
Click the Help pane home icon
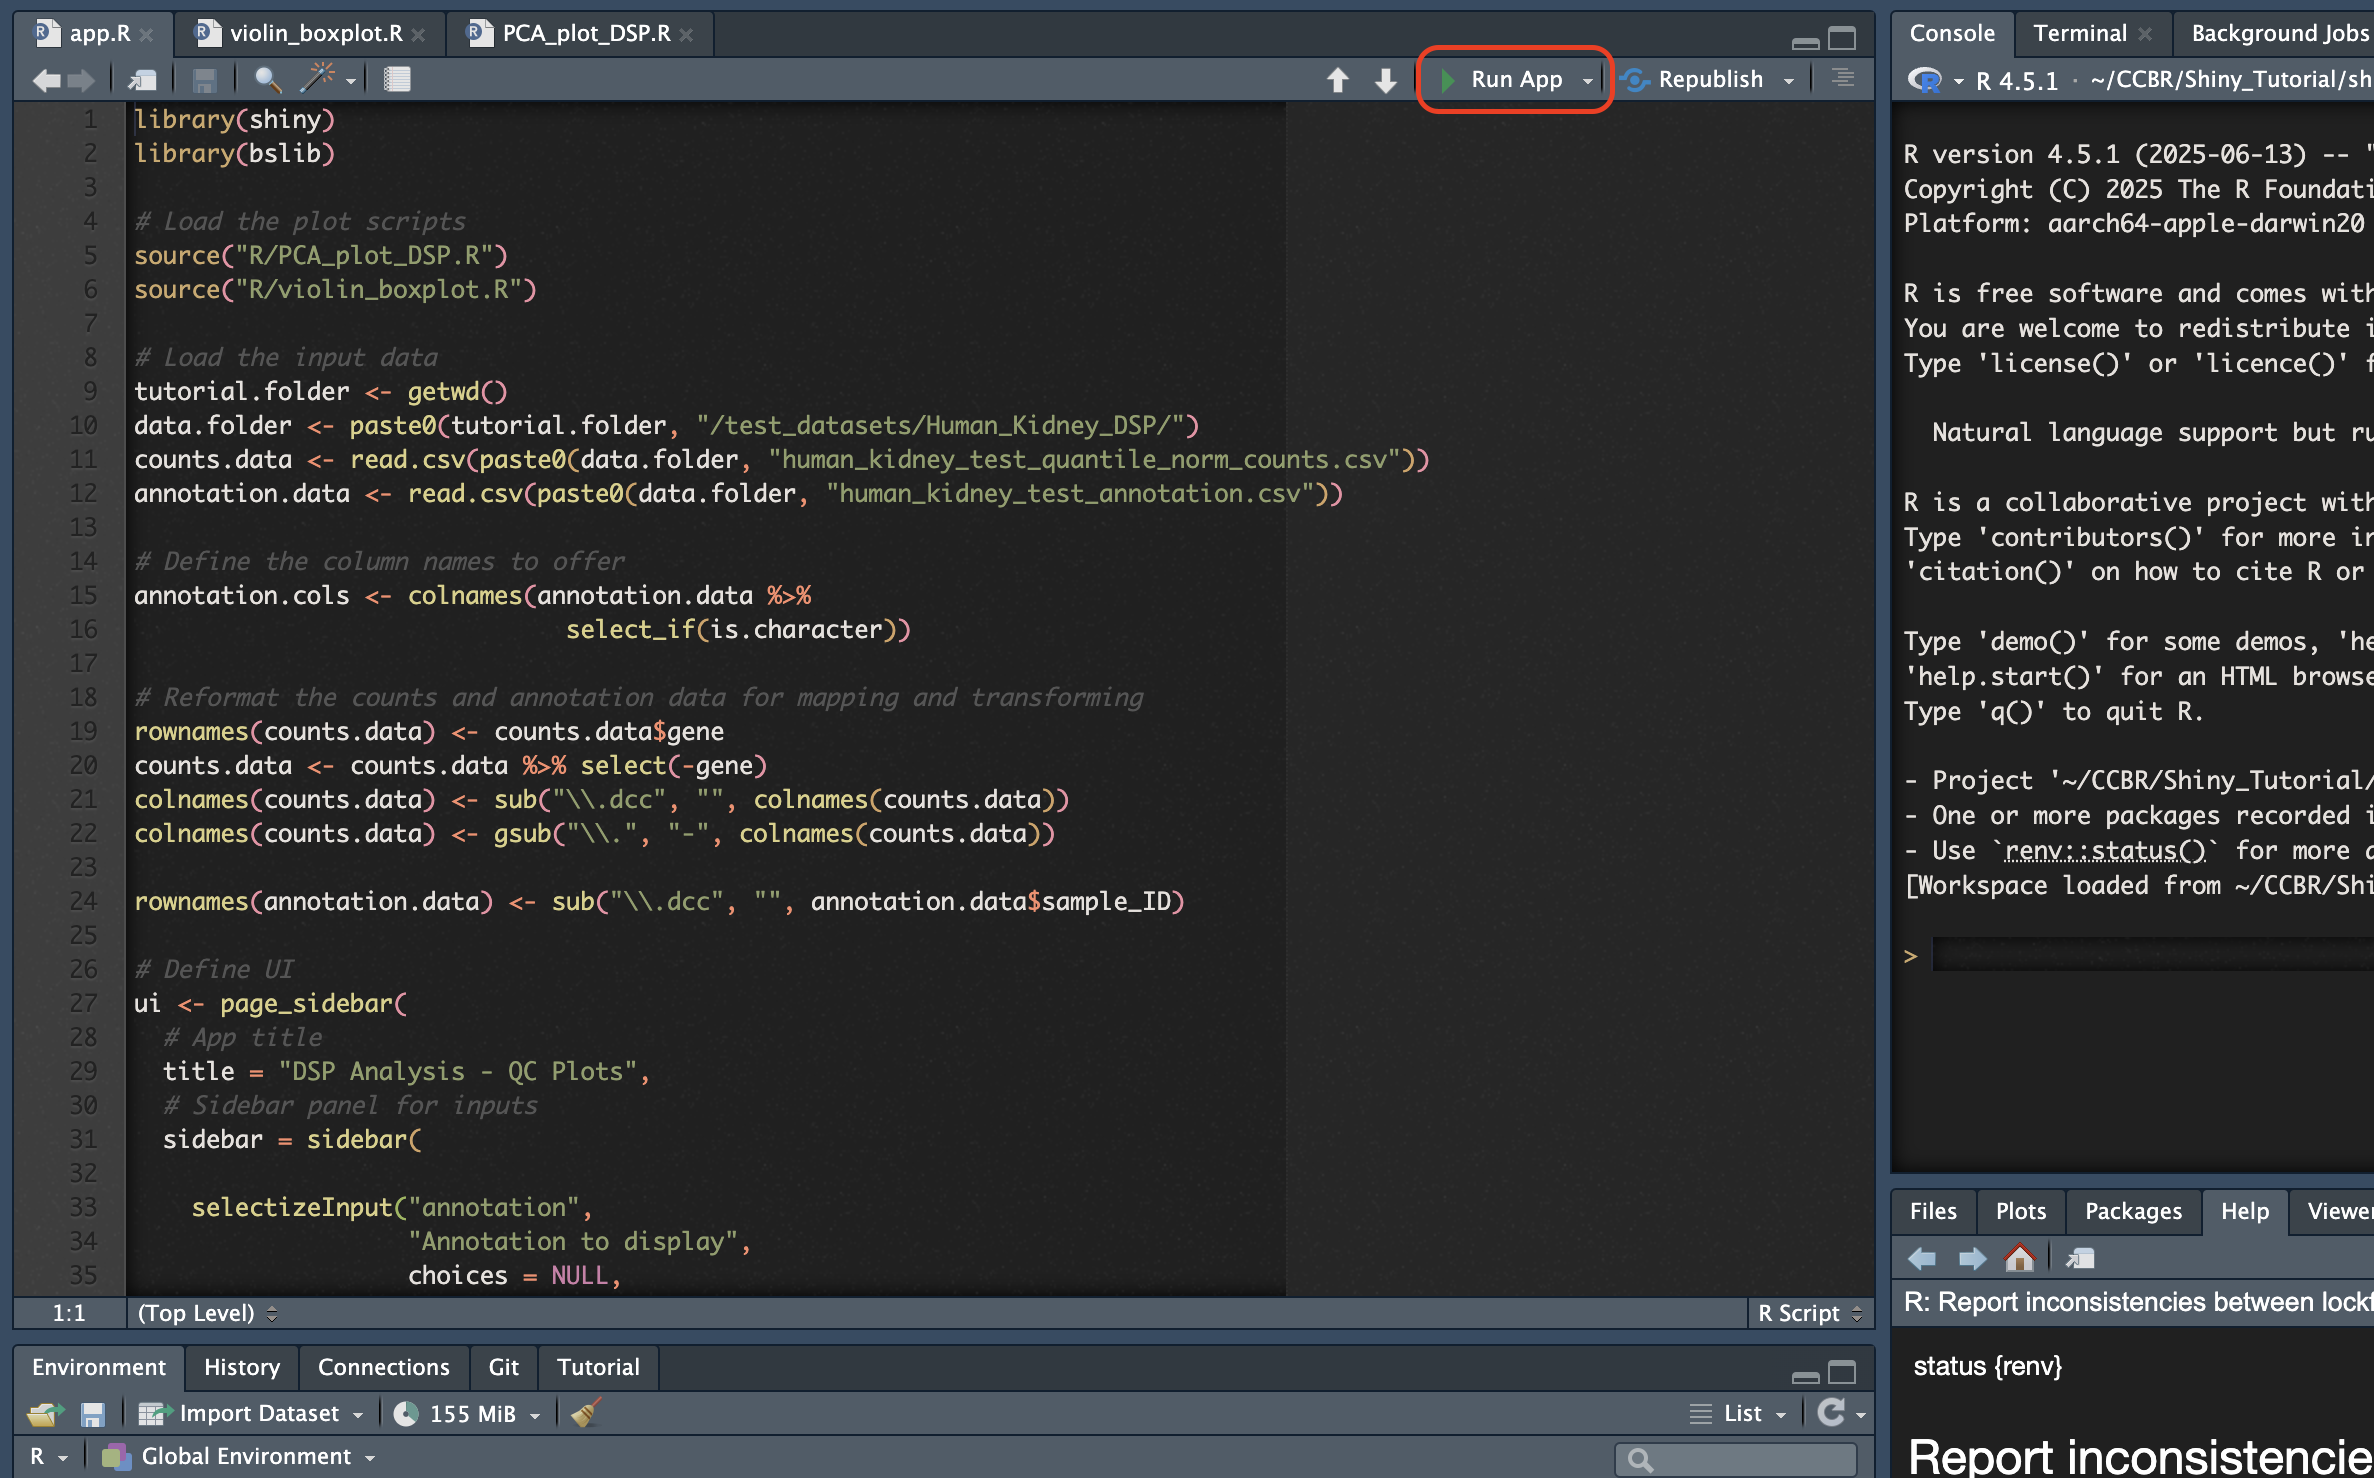(x=2020, y=1258)
